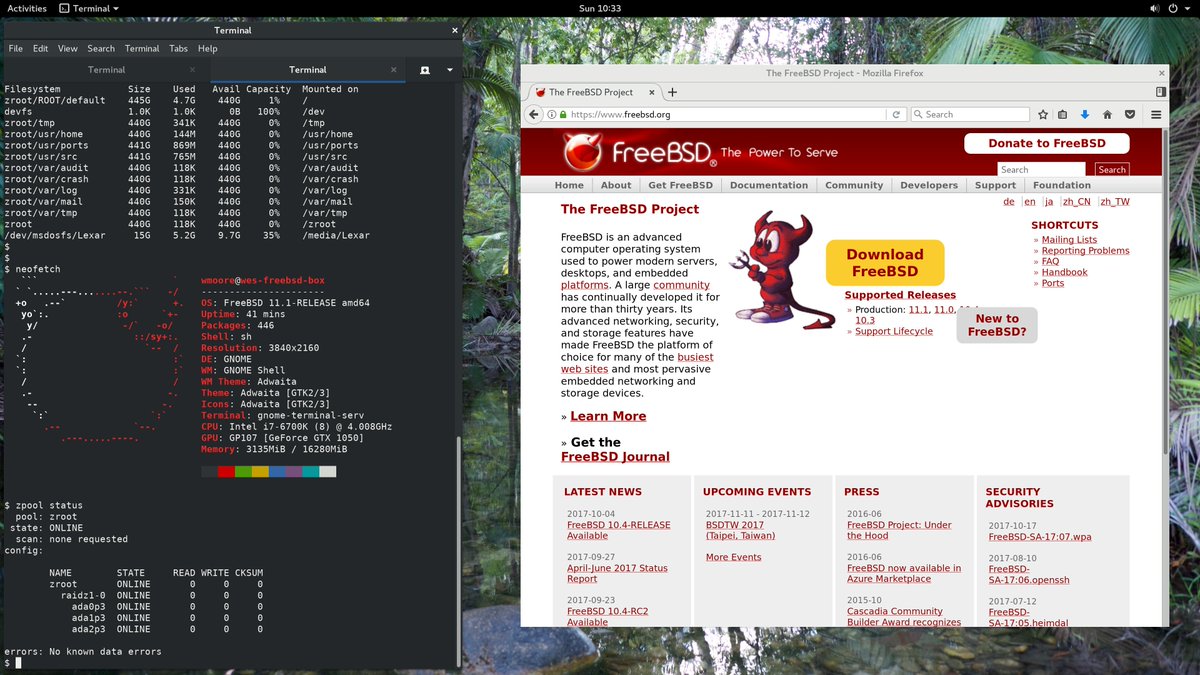This screenshot has width=1200, height=675.
Task: Open the Community nav item
Action: (x=854, y=185)
